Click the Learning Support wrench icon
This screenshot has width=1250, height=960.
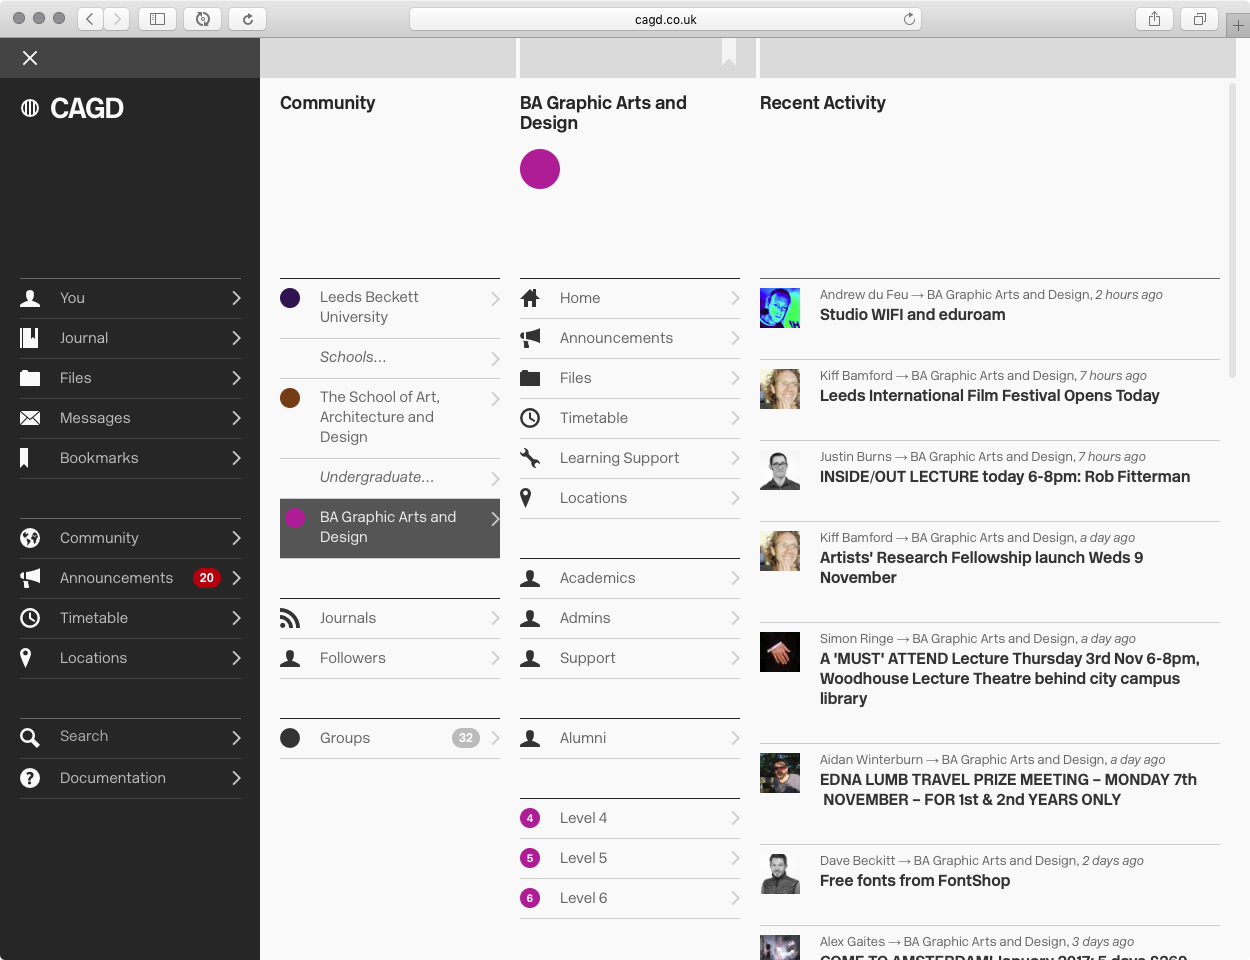click(x=530, y=458)
